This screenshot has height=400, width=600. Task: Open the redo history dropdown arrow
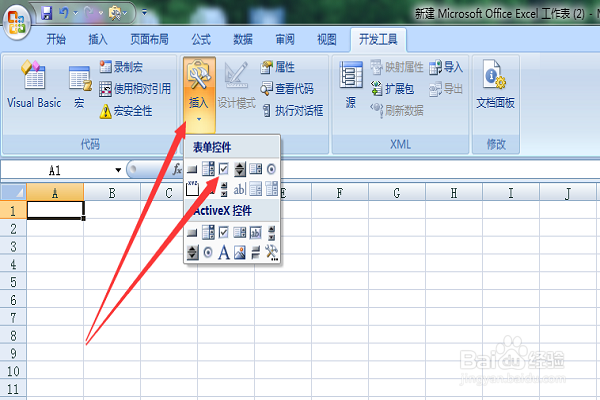point(101,13)
